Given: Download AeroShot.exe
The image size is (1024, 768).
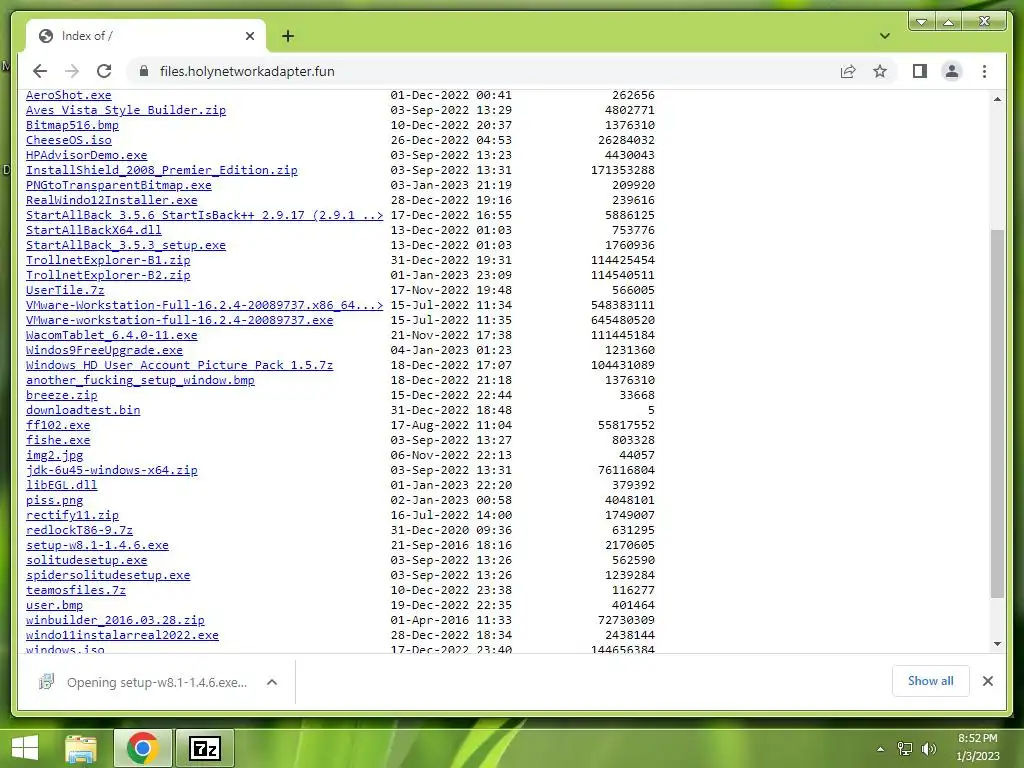Looking at the screenshot, I should point(69,95).
